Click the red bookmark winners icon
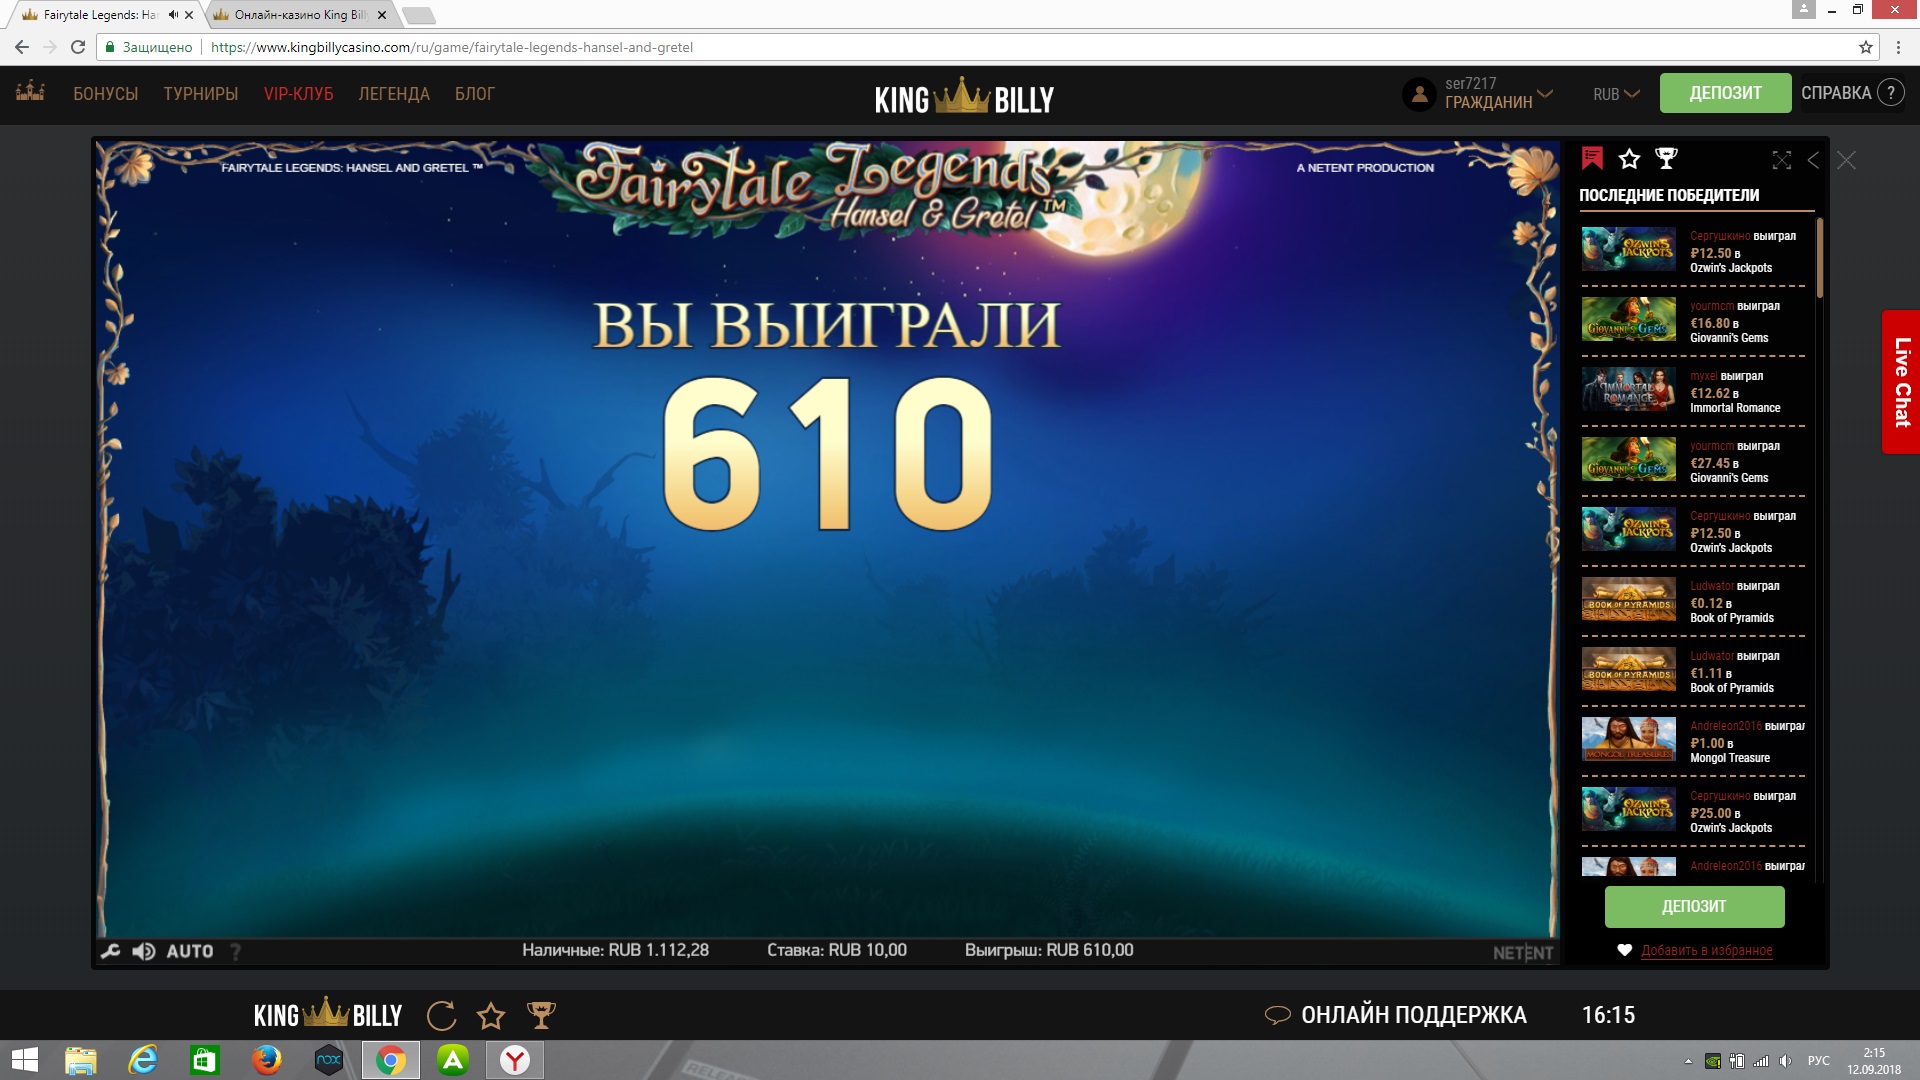 pos(1592,158)
